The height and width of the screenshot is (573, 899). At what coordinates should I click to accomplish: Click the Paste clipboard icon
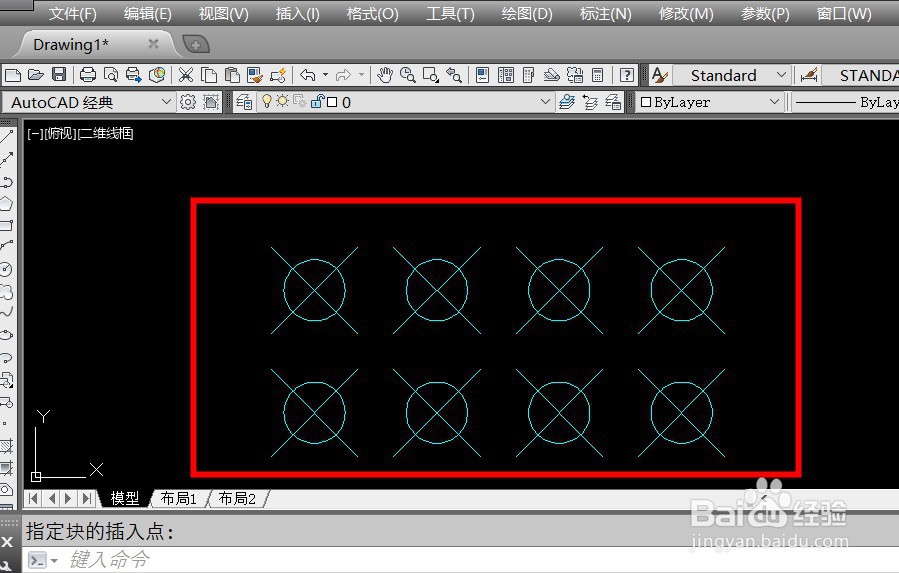232,75
